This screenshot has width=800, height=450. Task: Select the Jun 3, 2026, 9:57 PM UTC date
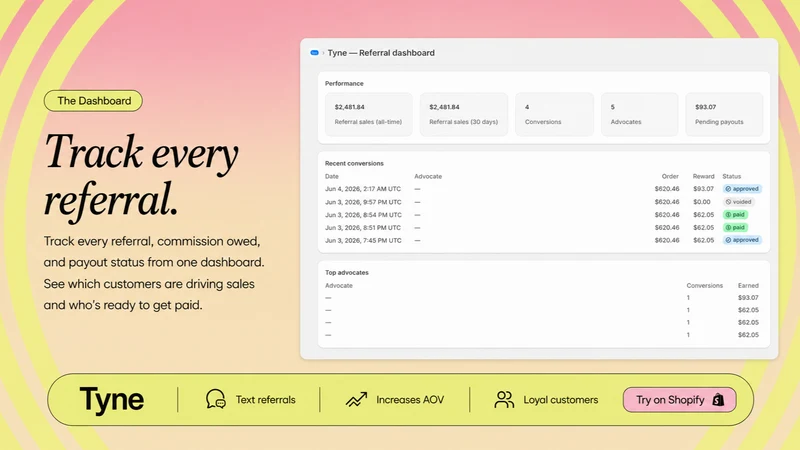[x=363, y=202]
